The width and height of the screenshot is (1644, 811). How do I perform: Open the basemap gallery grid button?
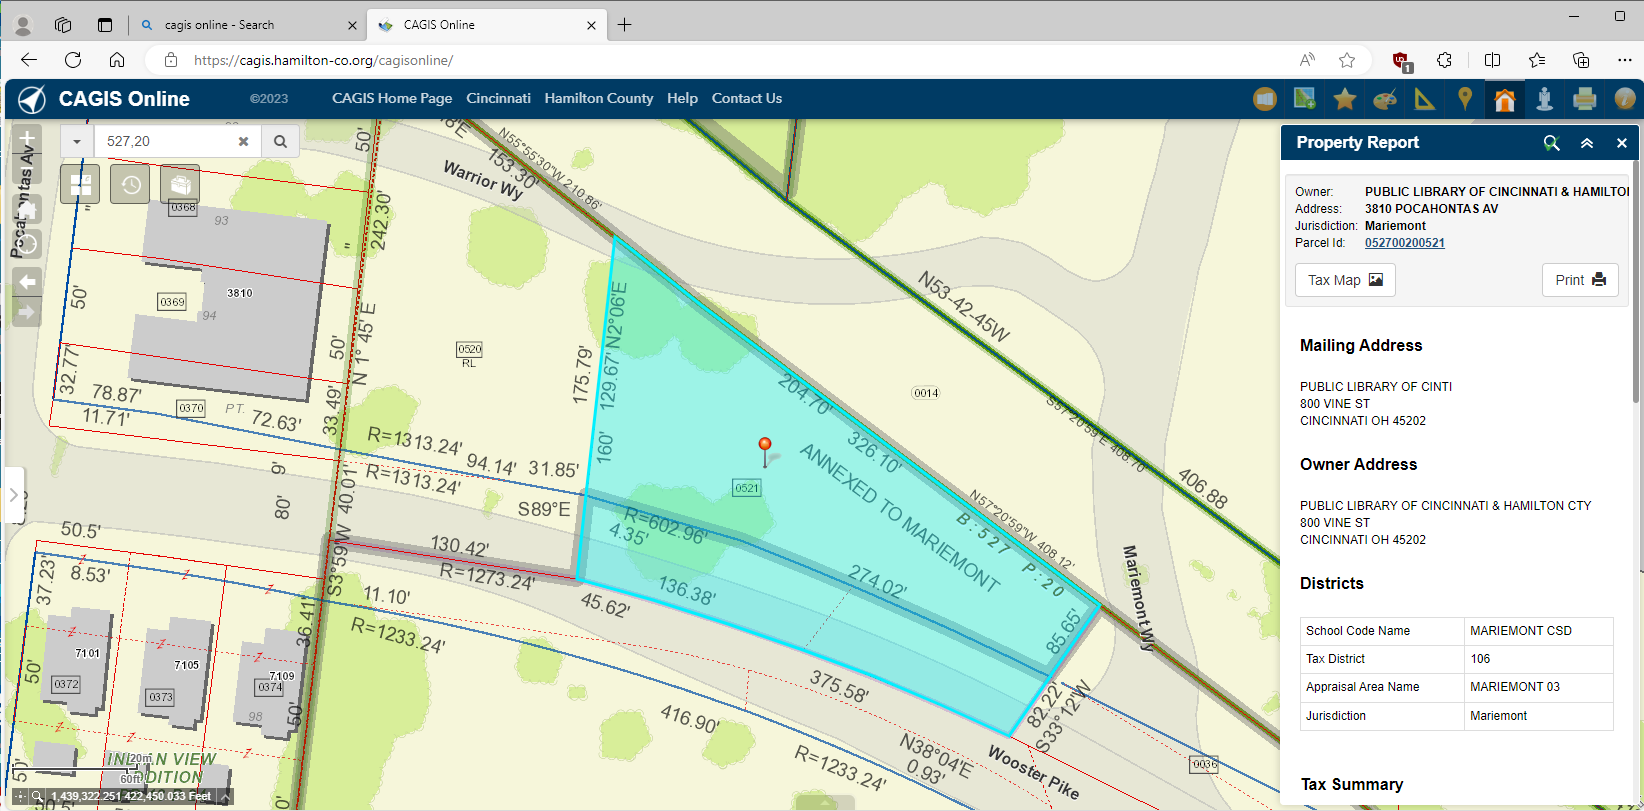[80, 184]
